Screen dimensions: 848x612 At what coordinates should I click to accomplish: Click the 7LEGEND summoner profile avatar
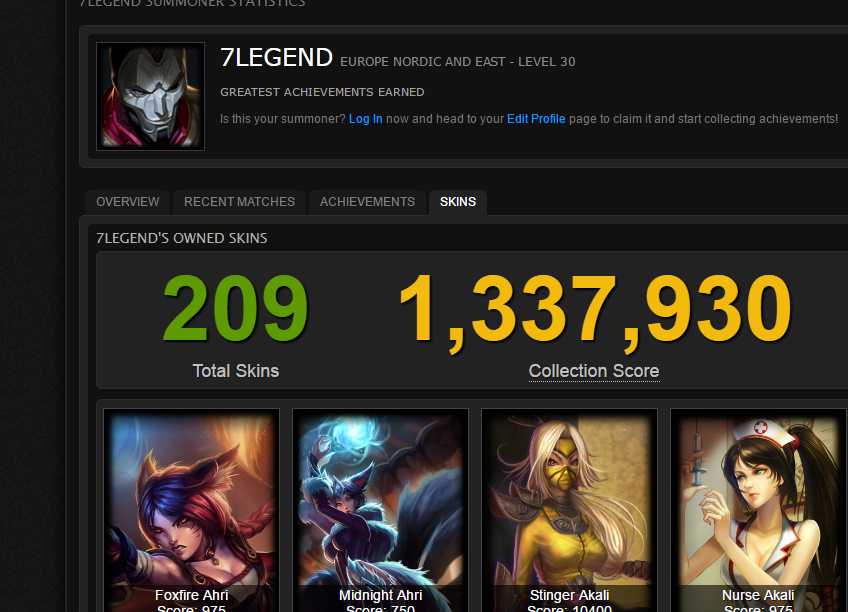tap(150, 96)
